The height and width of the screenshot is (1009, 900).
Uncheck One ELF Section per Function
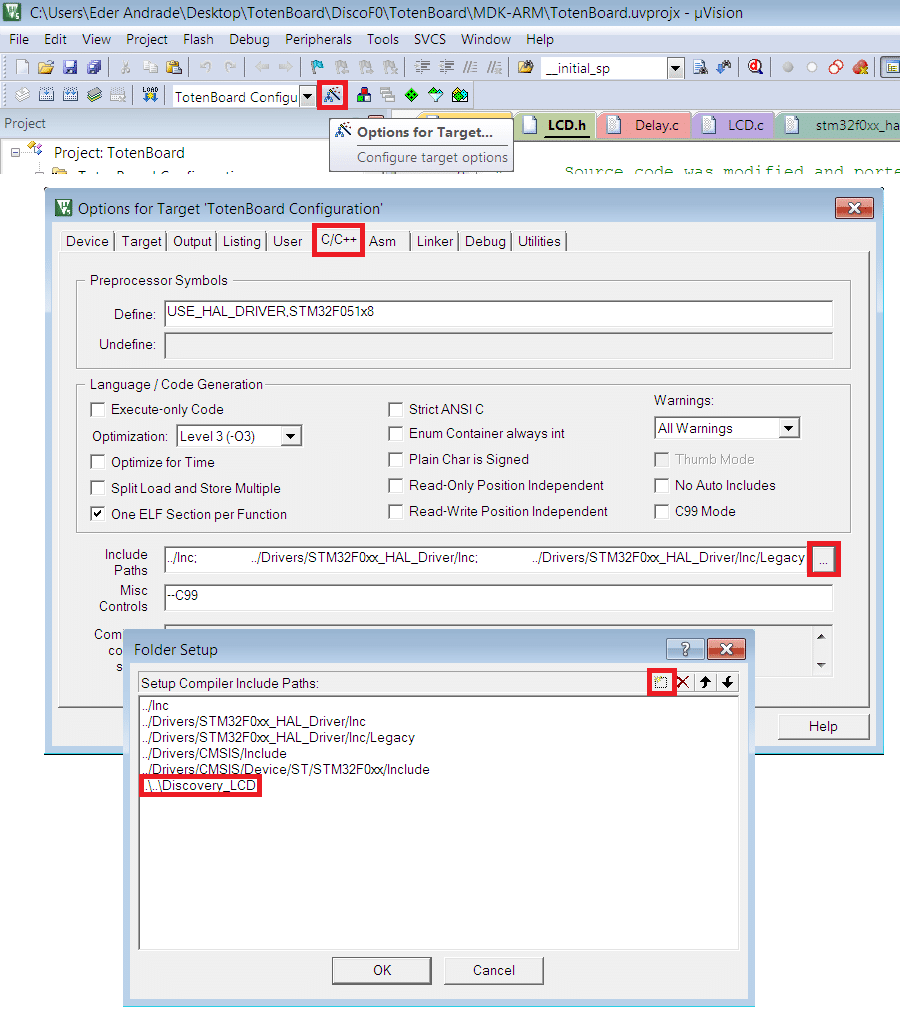(x=98, y=514)
